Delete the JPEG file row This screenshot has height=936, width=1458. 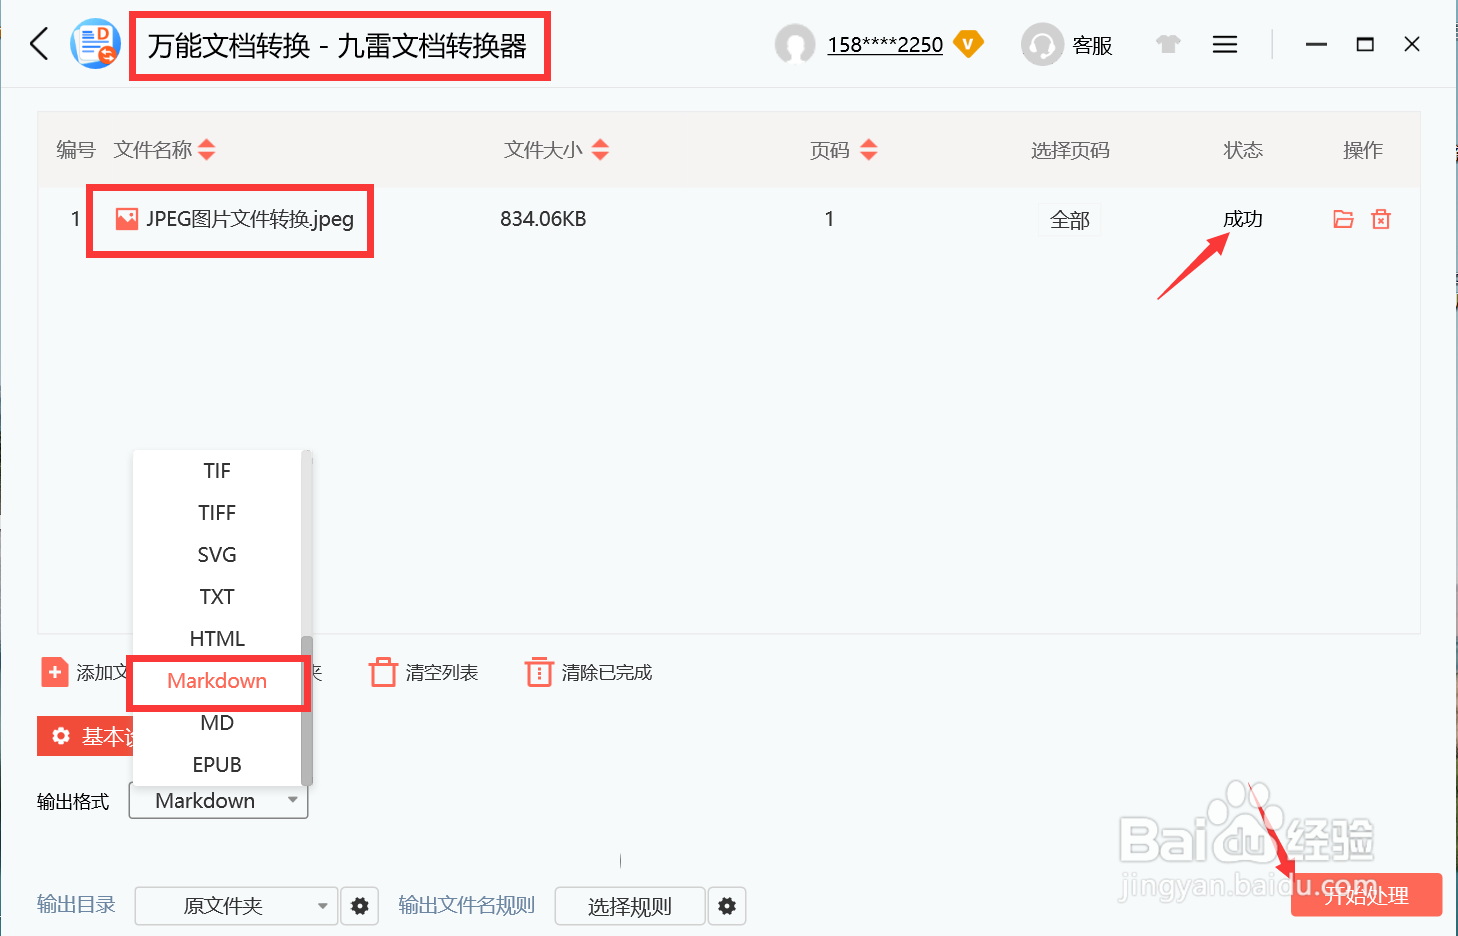click(1381, 219)
